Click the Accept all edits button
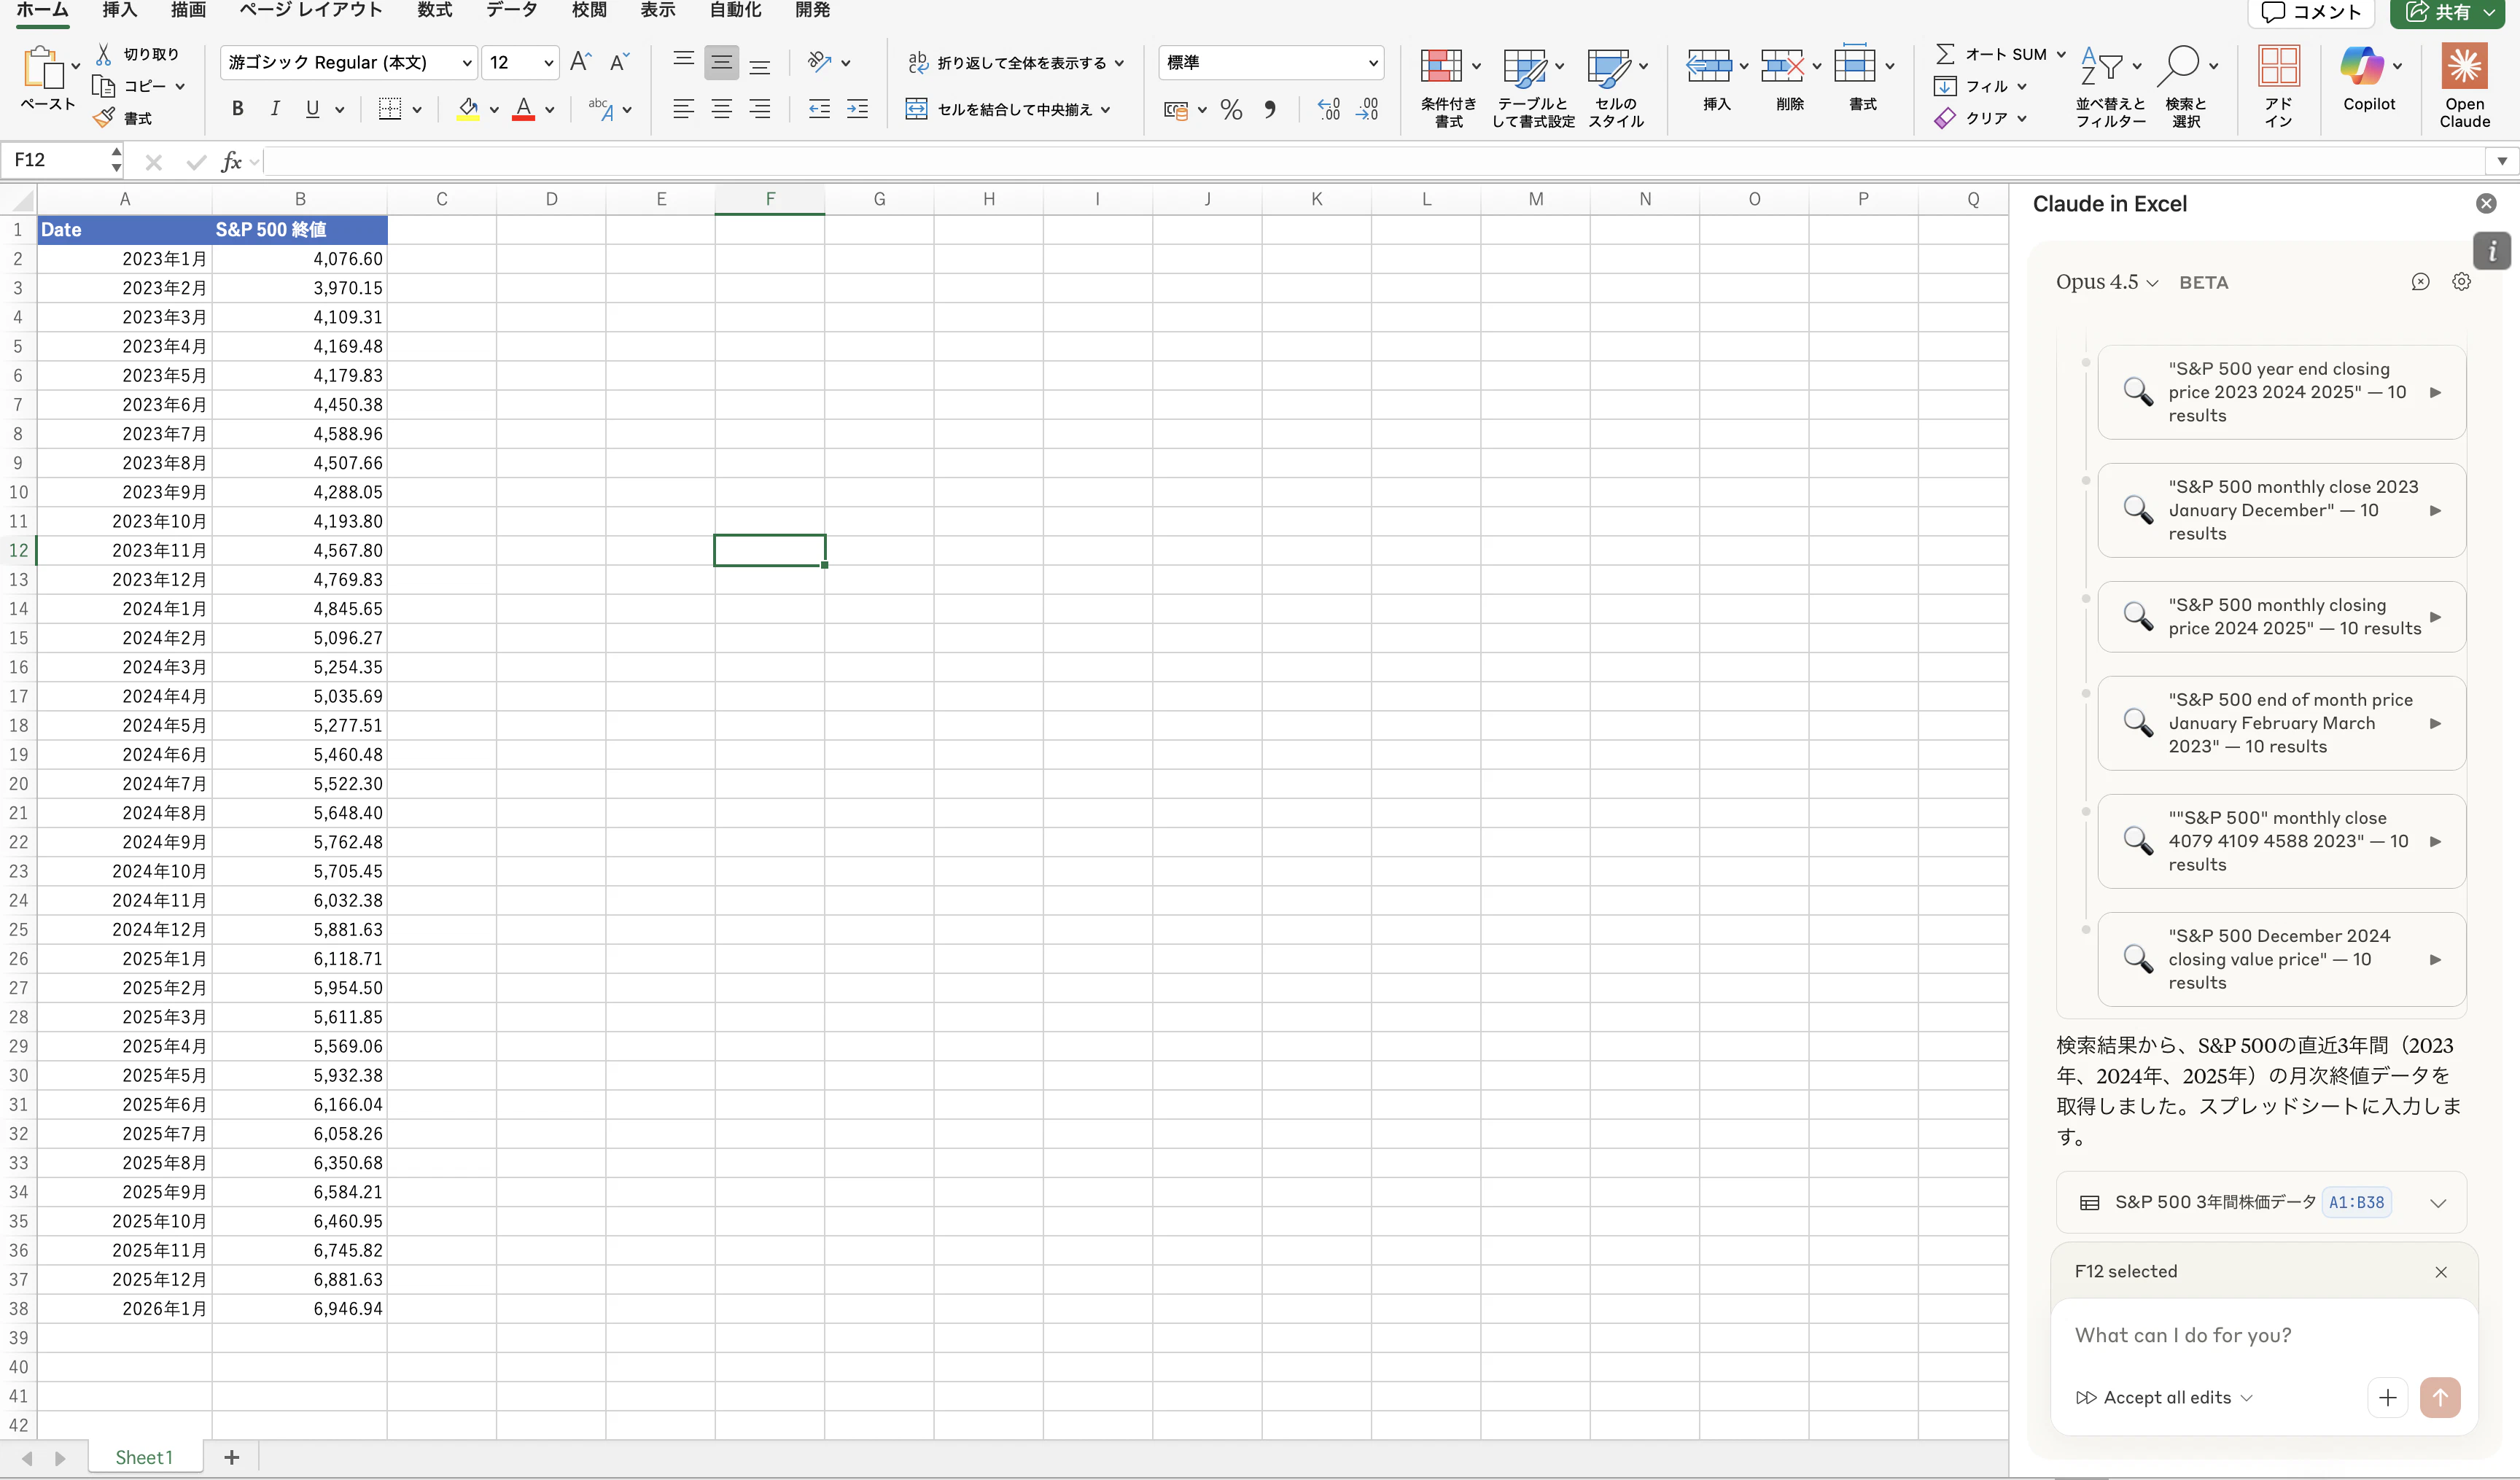This screenshot has width=2520, height=1480. pyautogui.click(x=2166, y=1397)
